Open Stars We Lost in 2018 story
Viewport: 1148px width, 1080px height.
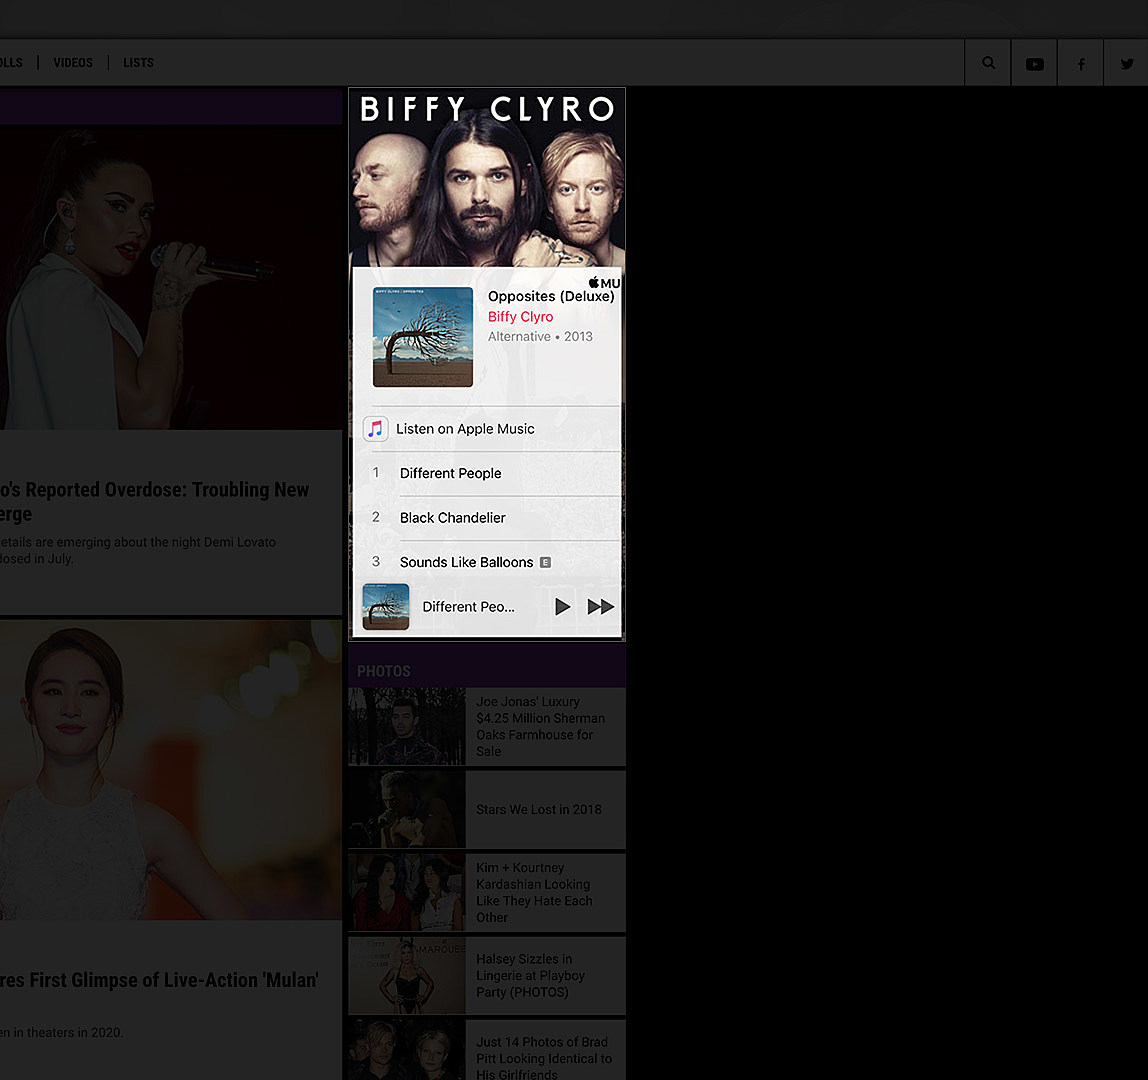click(x=539, y=810)
